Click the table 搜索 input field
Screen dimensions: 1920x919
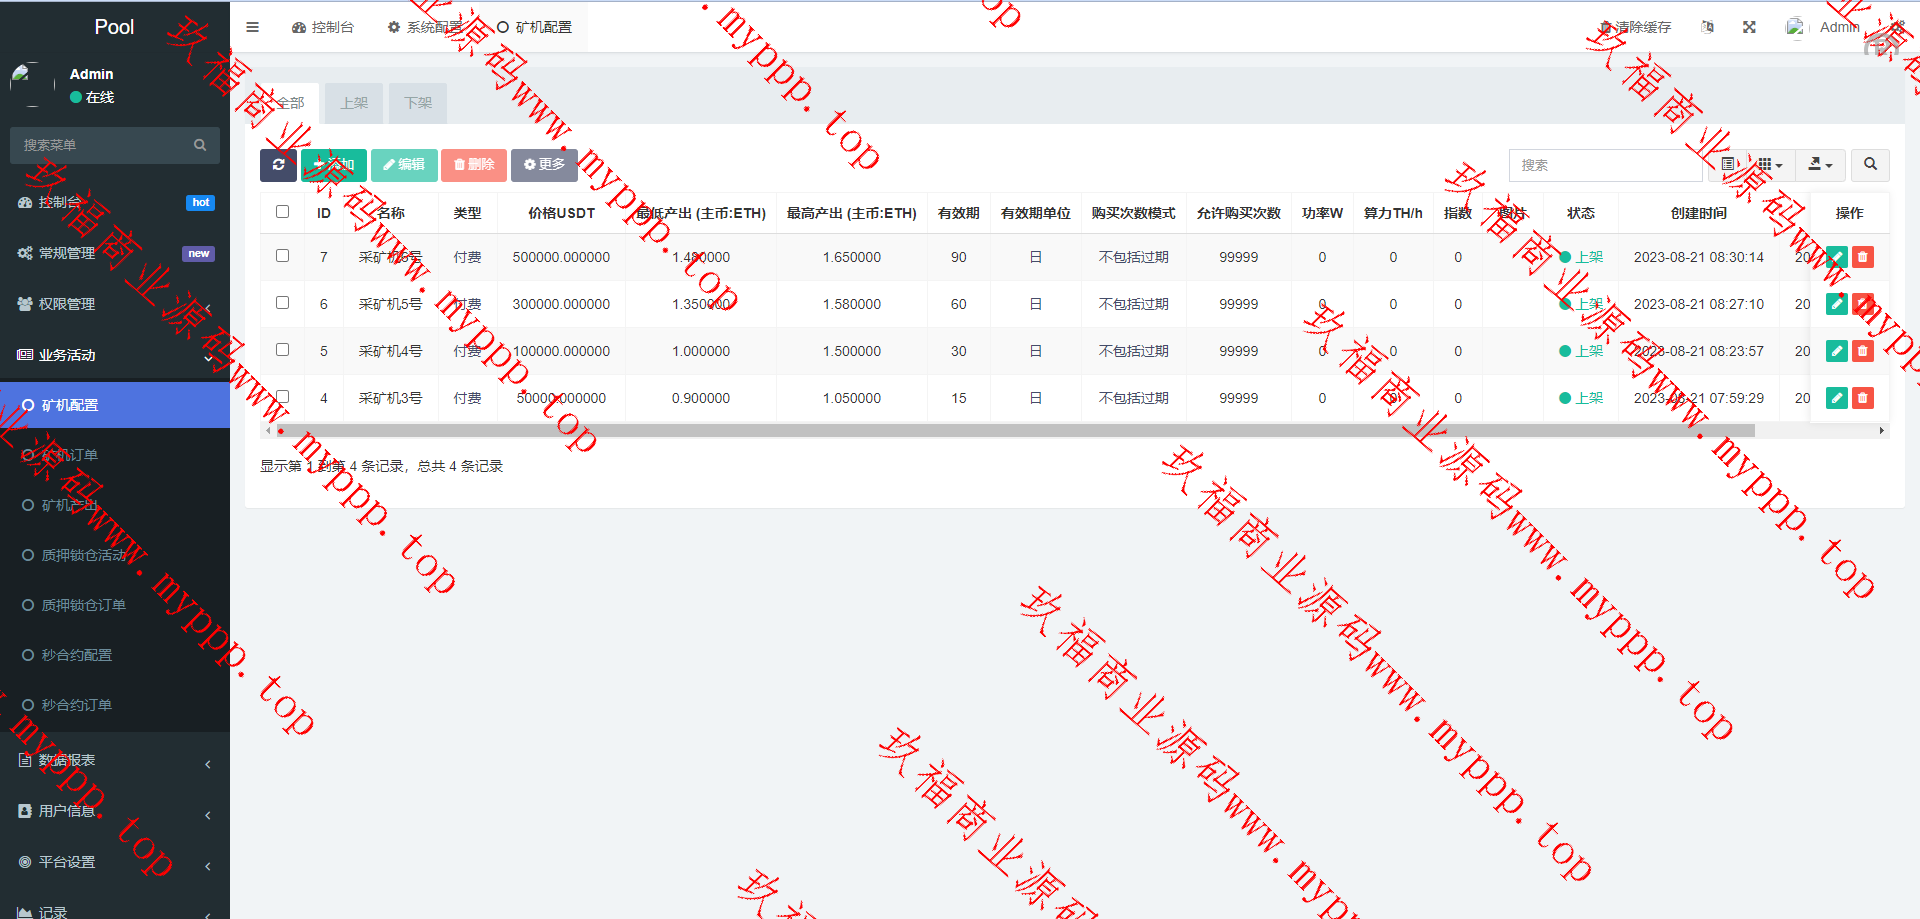[1605, 165]
